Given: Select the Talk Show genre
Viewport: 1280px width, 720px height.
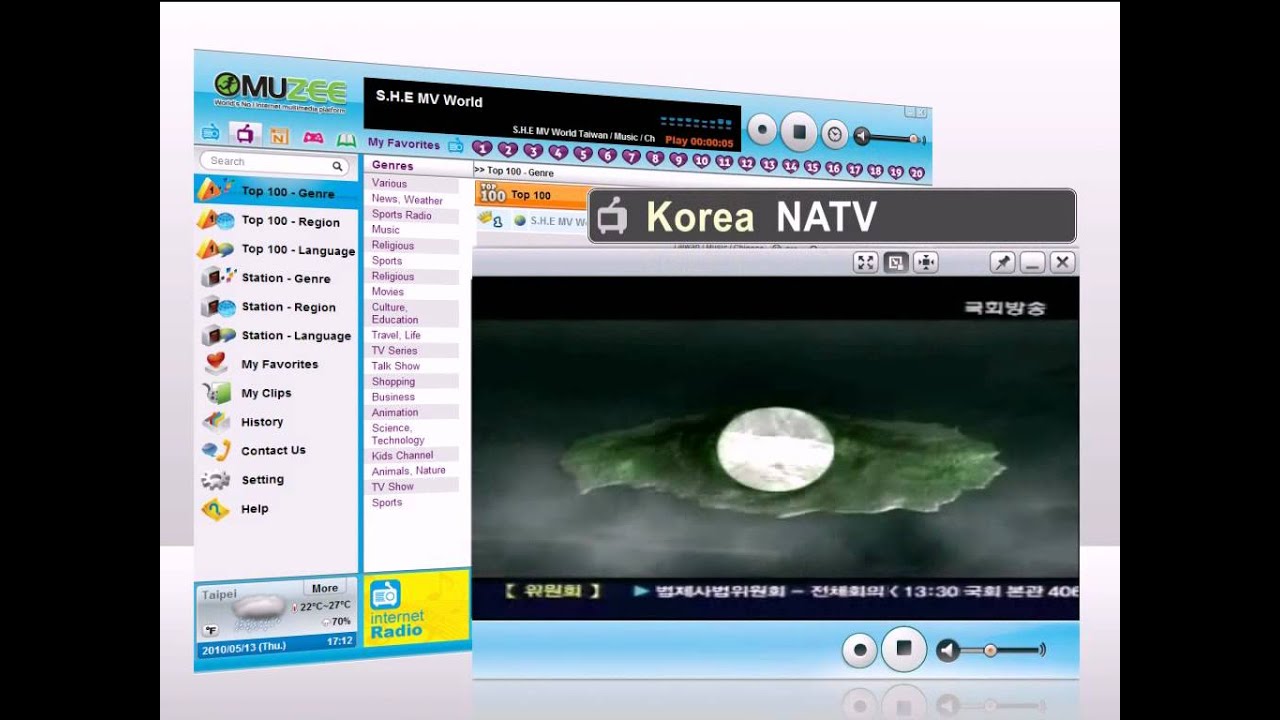Looking at the screenshot, I should [396, 366].
